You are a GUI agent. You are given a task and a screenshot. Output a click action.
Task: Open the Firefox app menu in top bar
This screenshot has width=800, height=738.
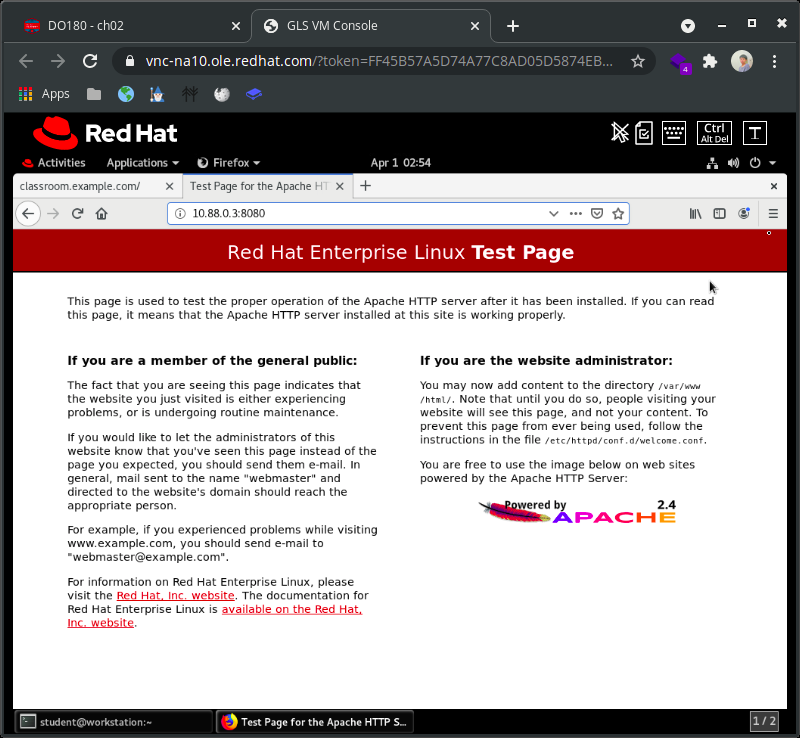229,163
